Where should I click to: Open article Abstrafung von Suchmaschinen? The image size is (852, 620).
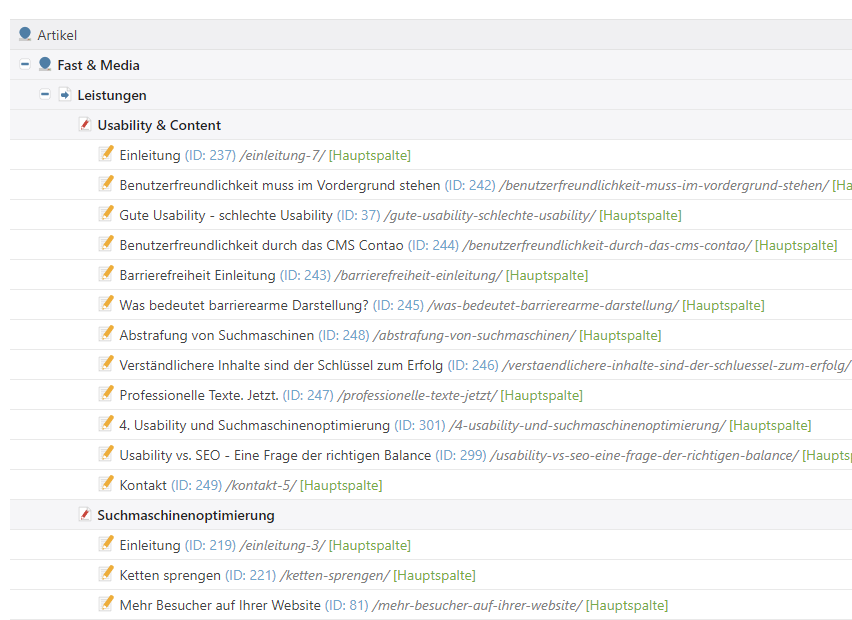coord(217,335)
